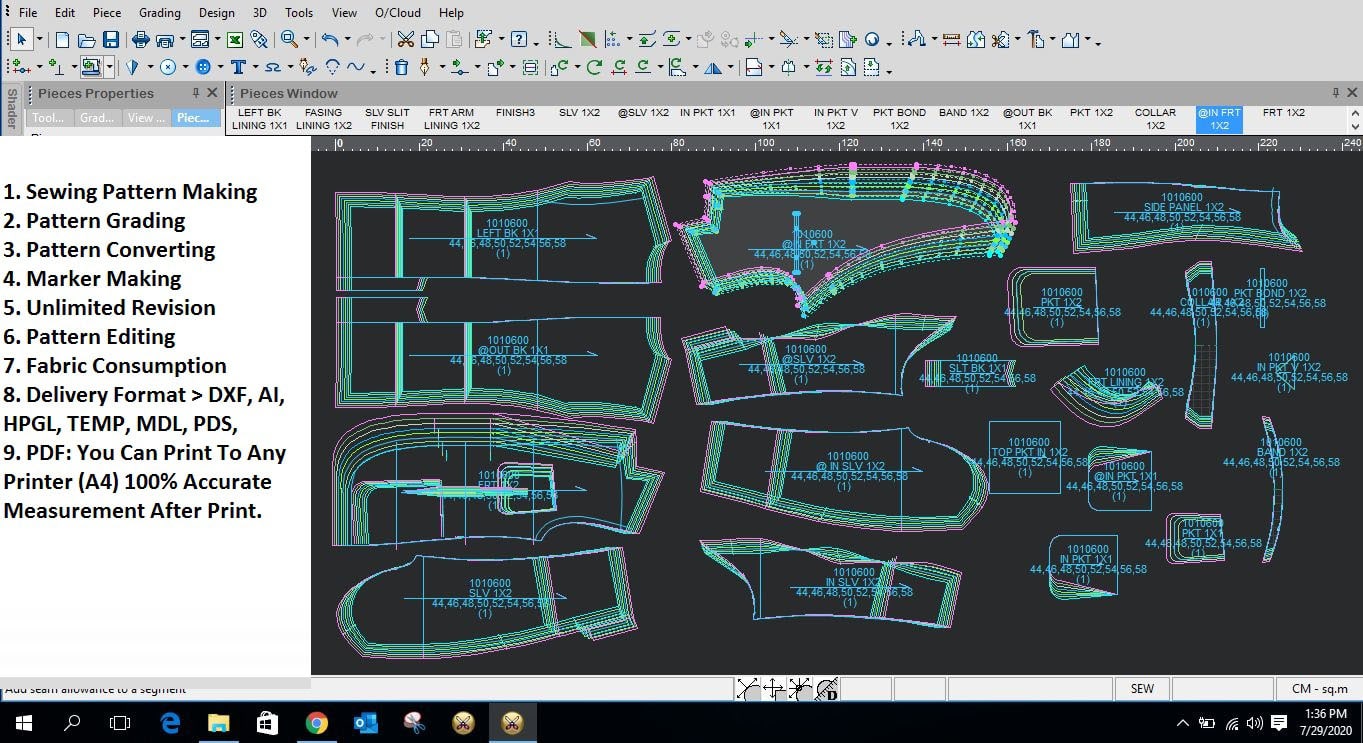The width and height of the screenshot is (1363, 743).
Task: Create a new file
Action: 62,39
